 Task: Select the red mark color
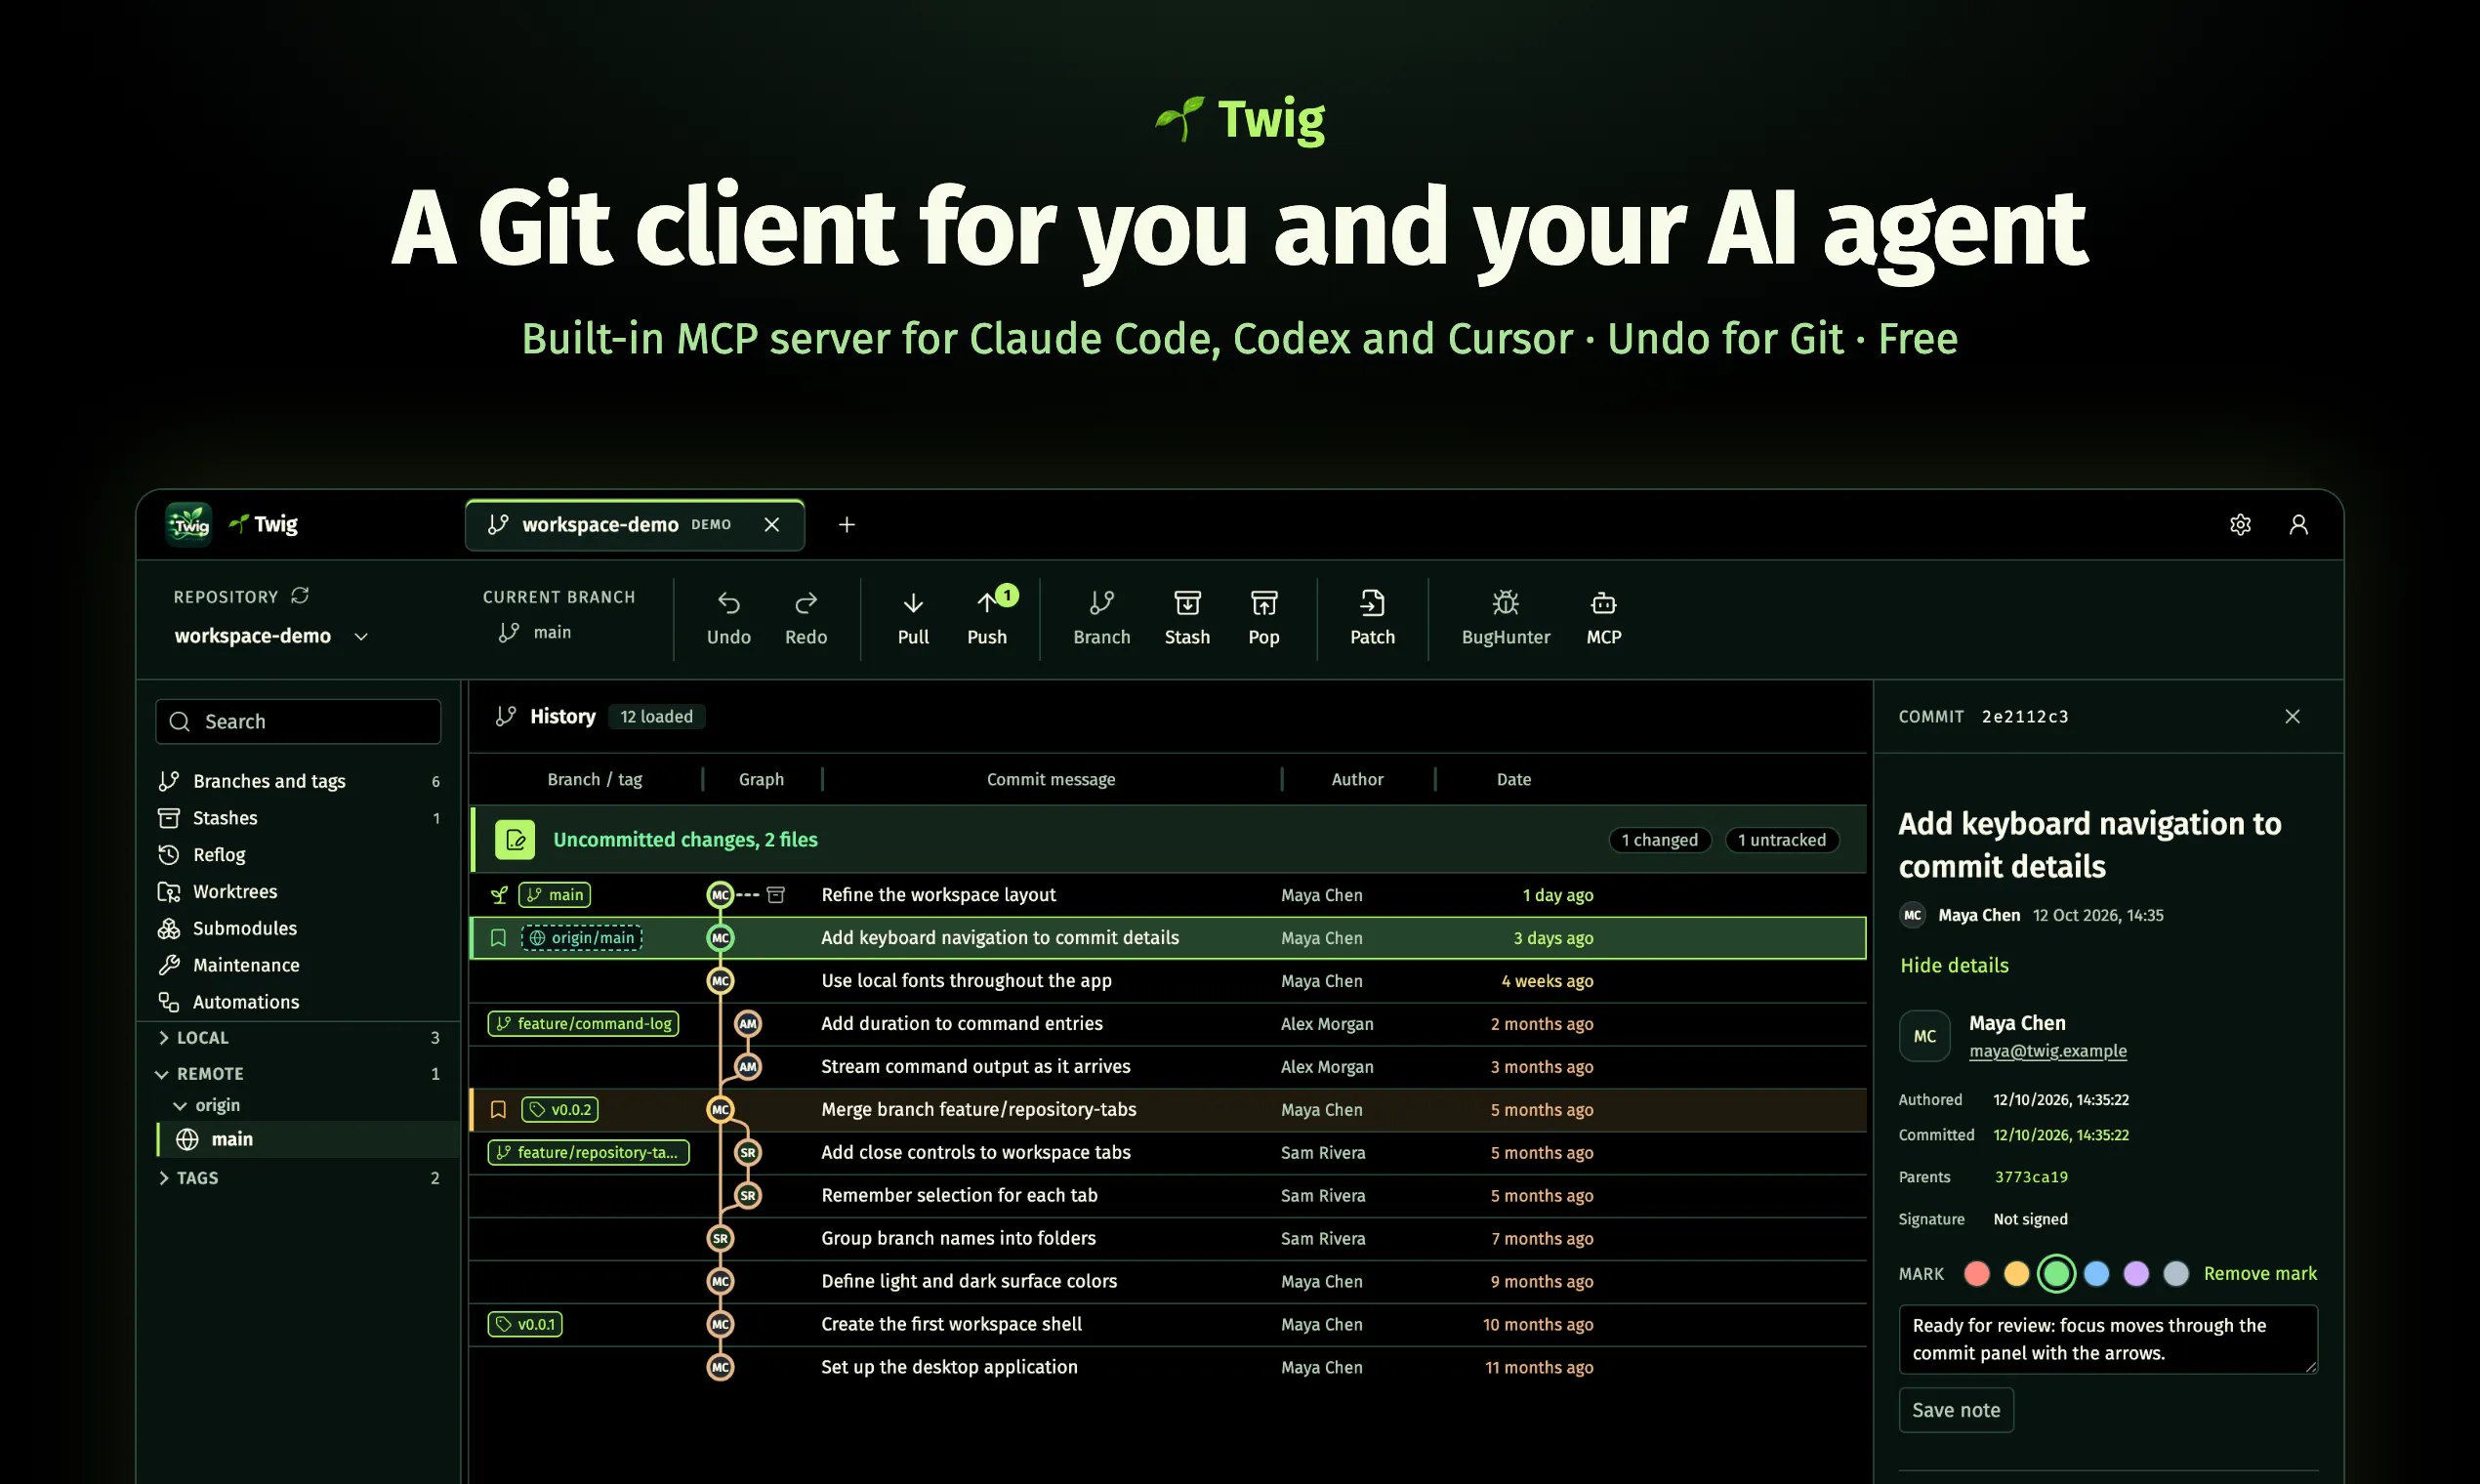[x=1976, y=1273]
